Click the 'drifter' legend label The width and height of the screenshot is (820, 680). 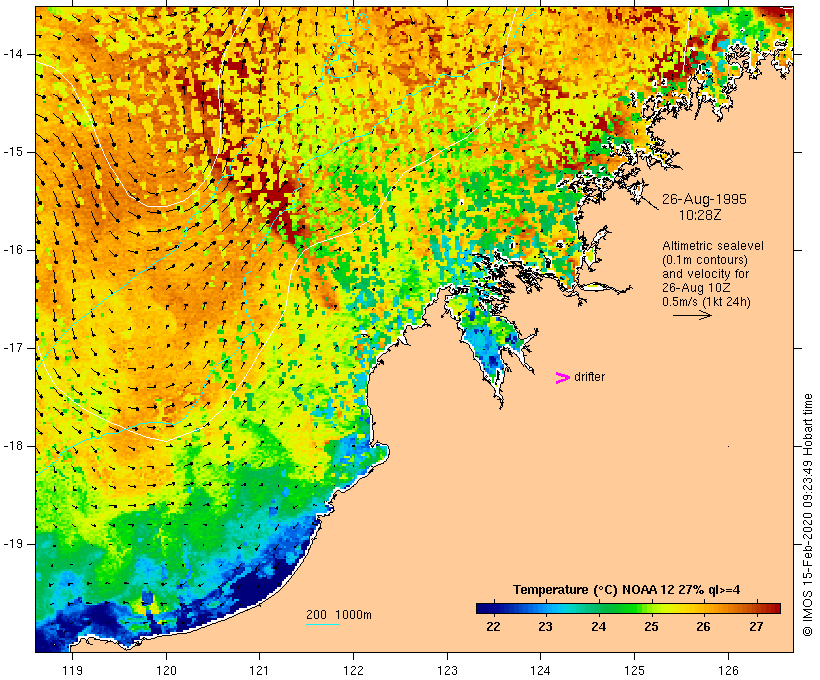coord(589,377)
